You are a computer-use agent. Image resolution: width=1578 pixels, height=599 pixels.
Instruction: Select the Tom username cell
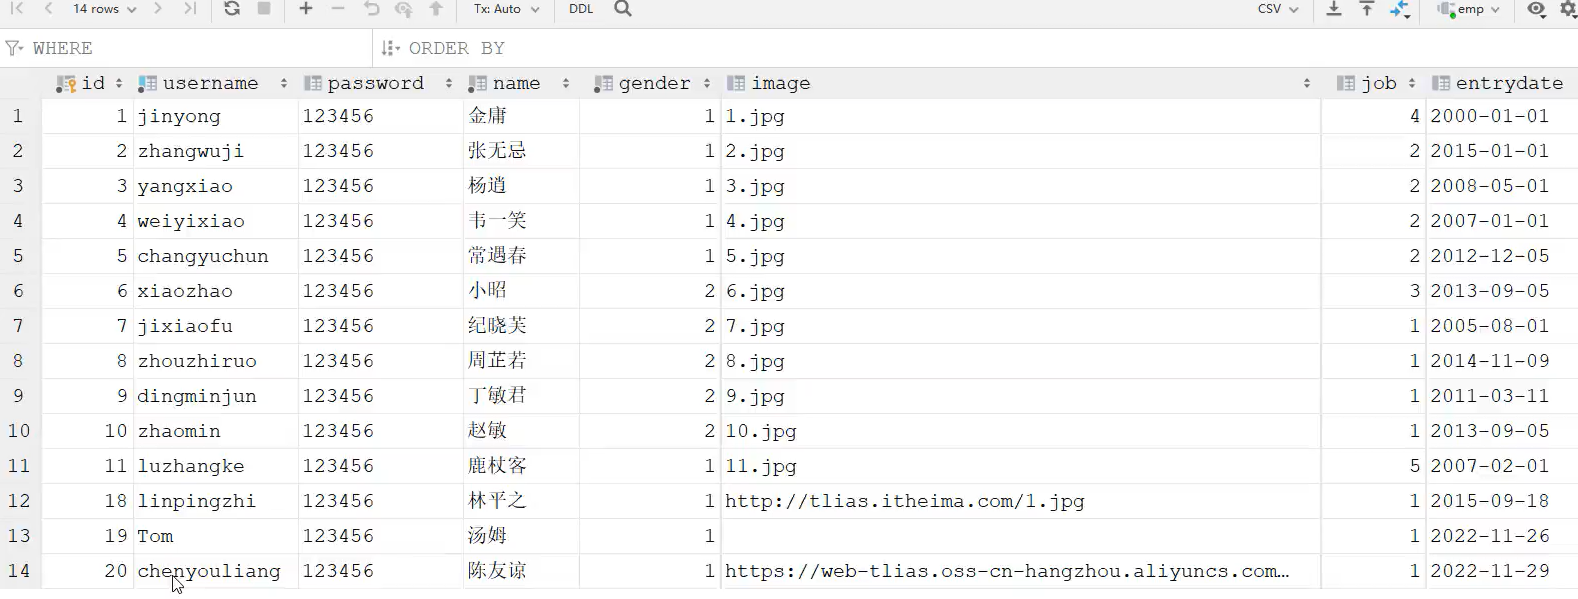coord(216,536)
